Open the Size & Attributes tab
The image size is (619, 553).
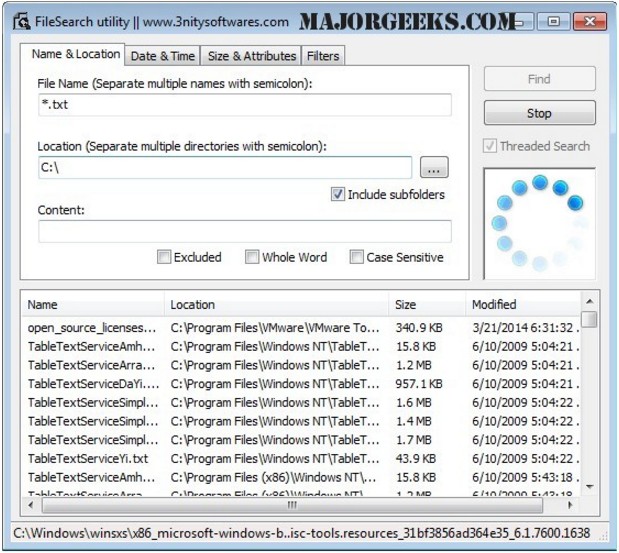point(252,56)
